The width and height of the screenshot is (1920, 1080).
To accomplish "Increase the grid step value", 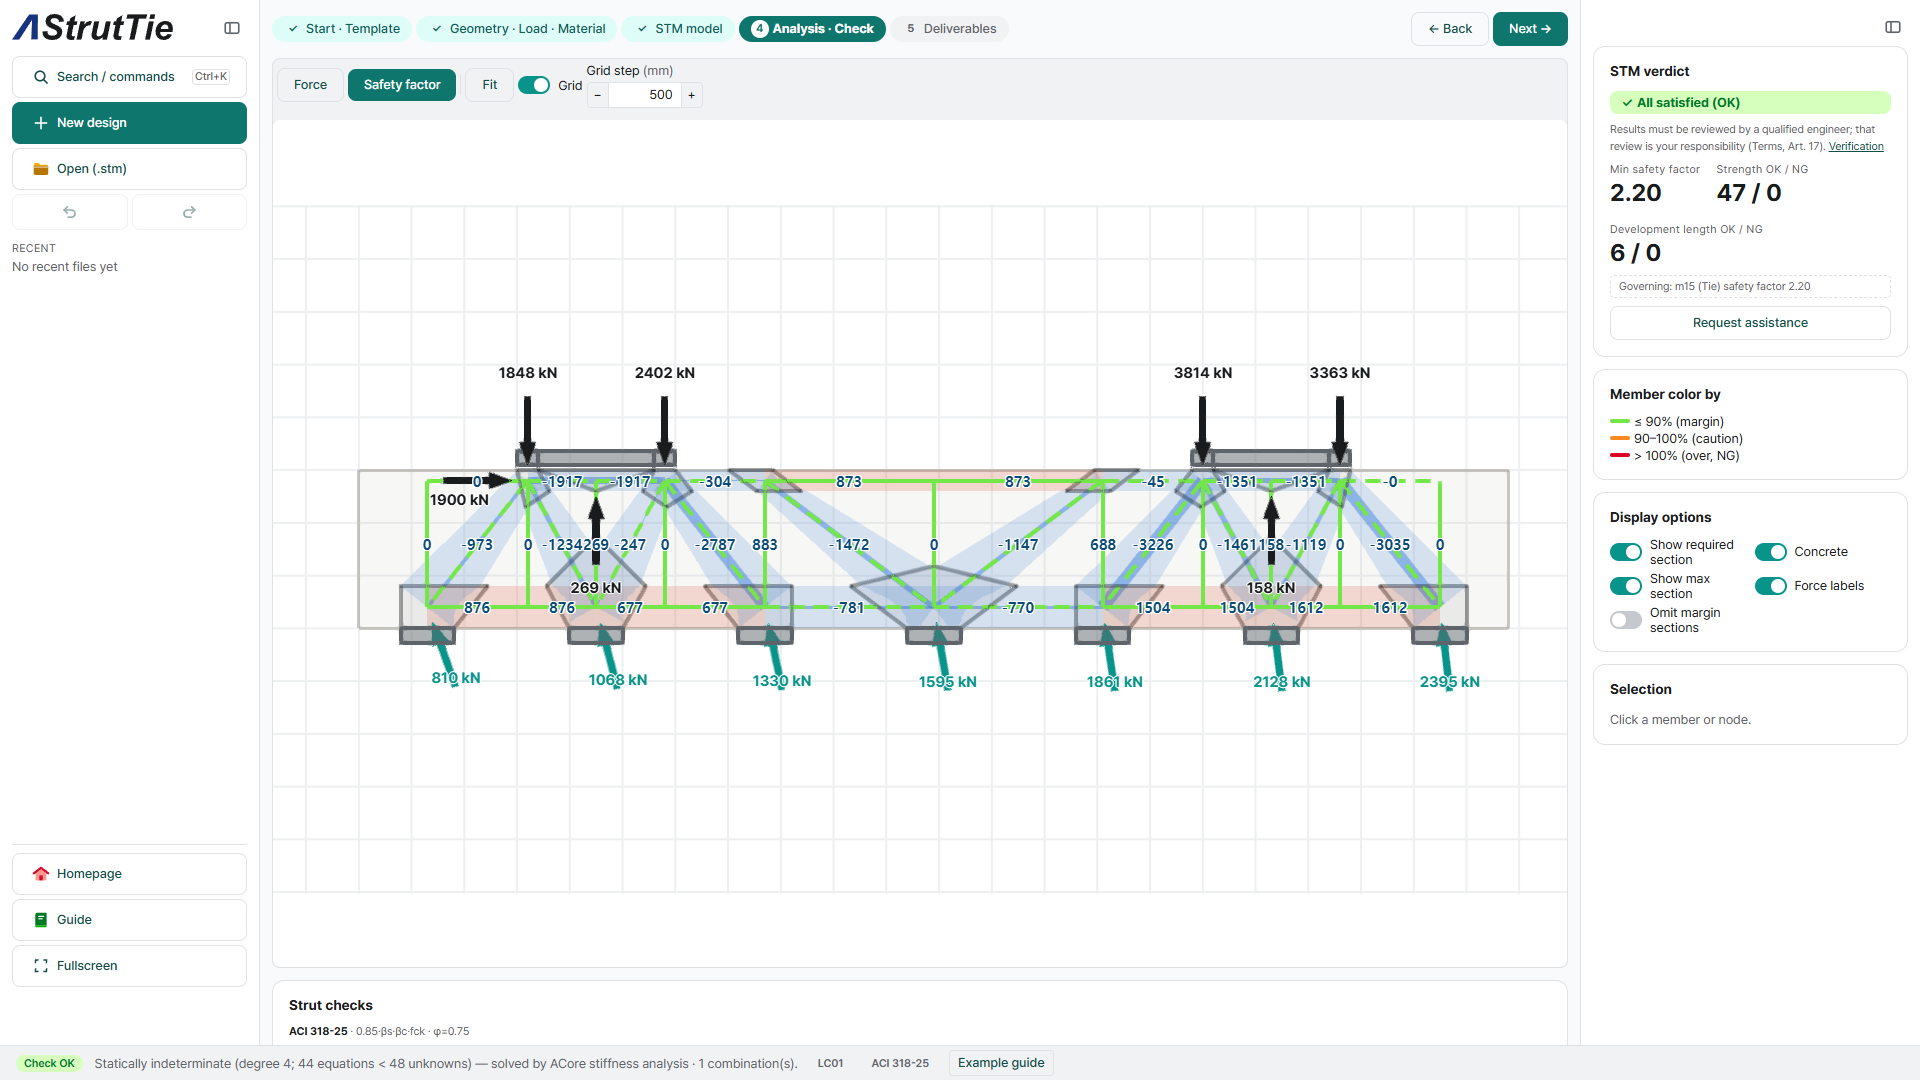I will (x=691, y=95).
